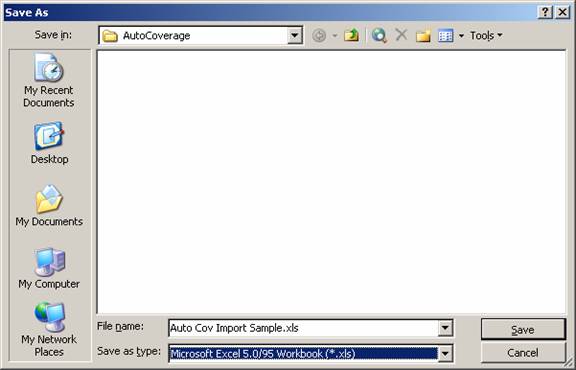
Task: Open the Back button history arrow
Action: (335, 36)
